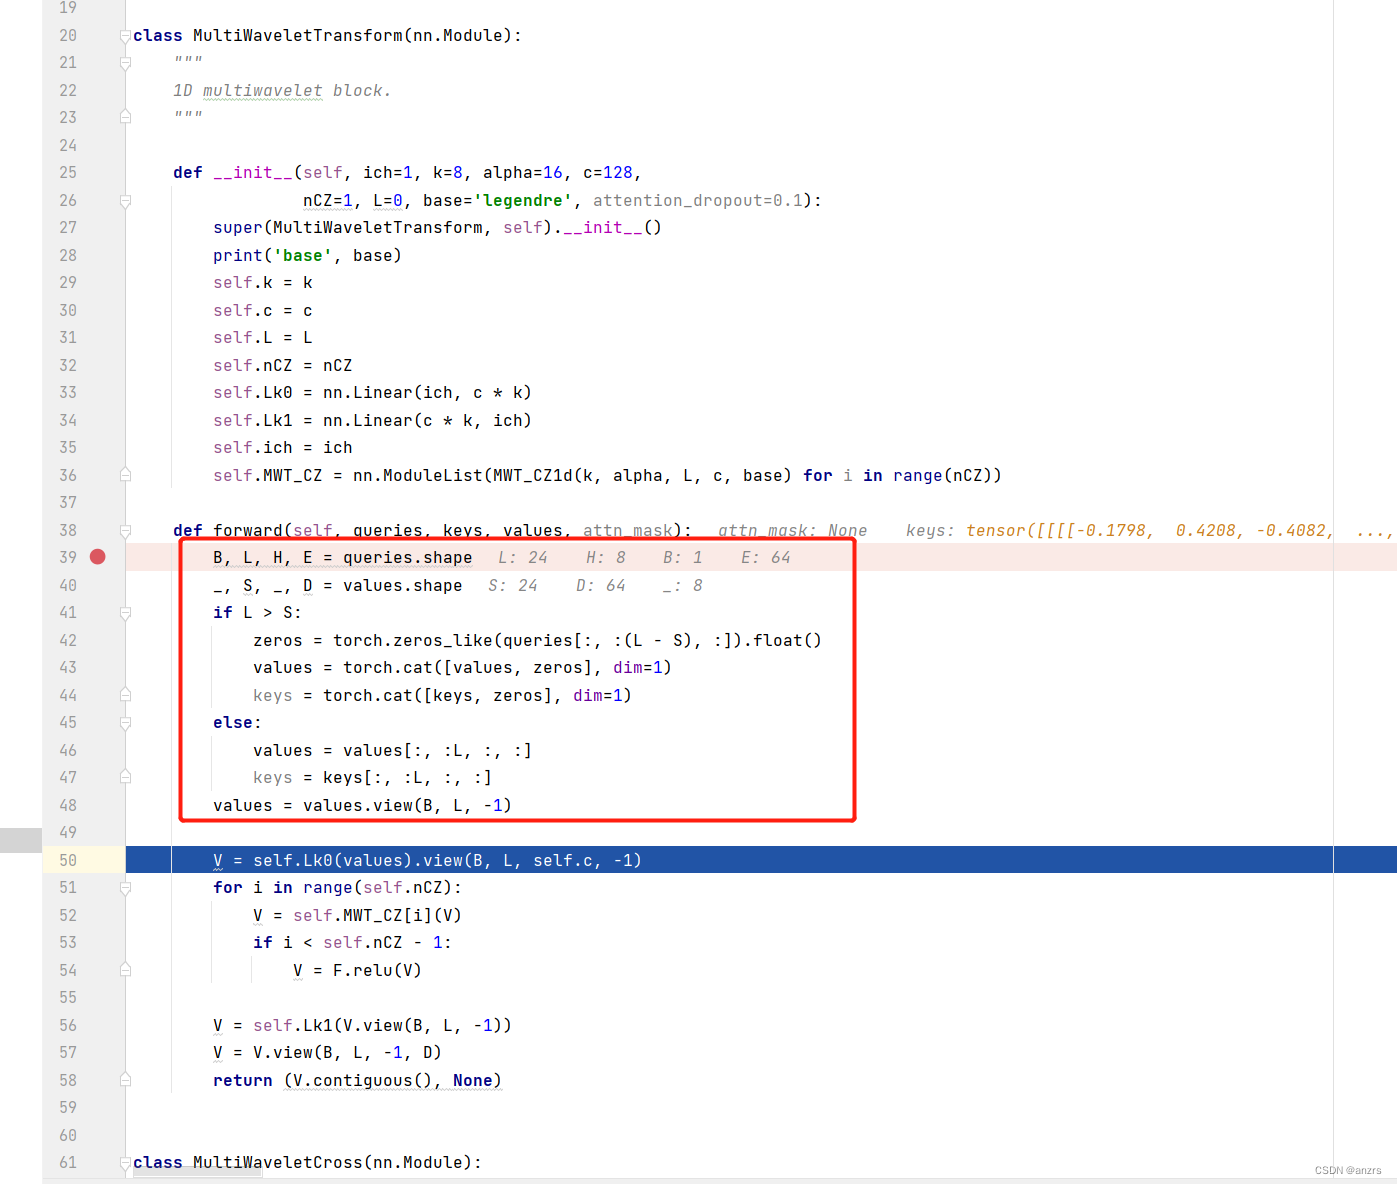
Task: Click 'attention_dropout=0.1' parameter
Action: click(x=698, y=200)
